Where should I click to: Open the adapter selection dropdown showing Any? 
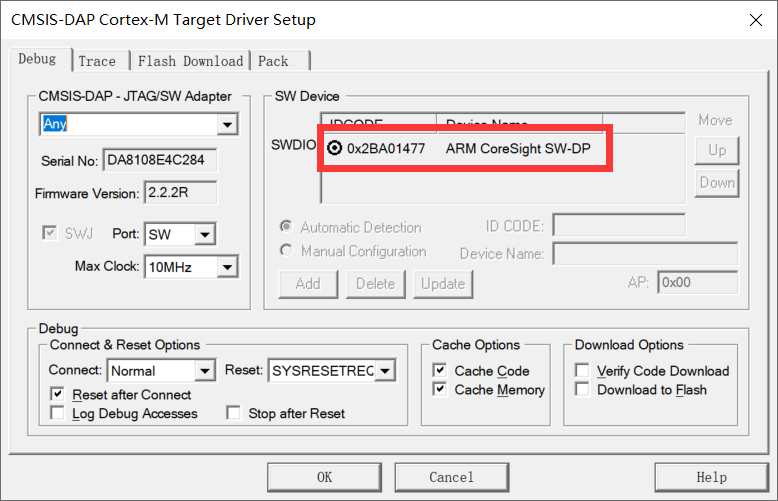(227, 125)
